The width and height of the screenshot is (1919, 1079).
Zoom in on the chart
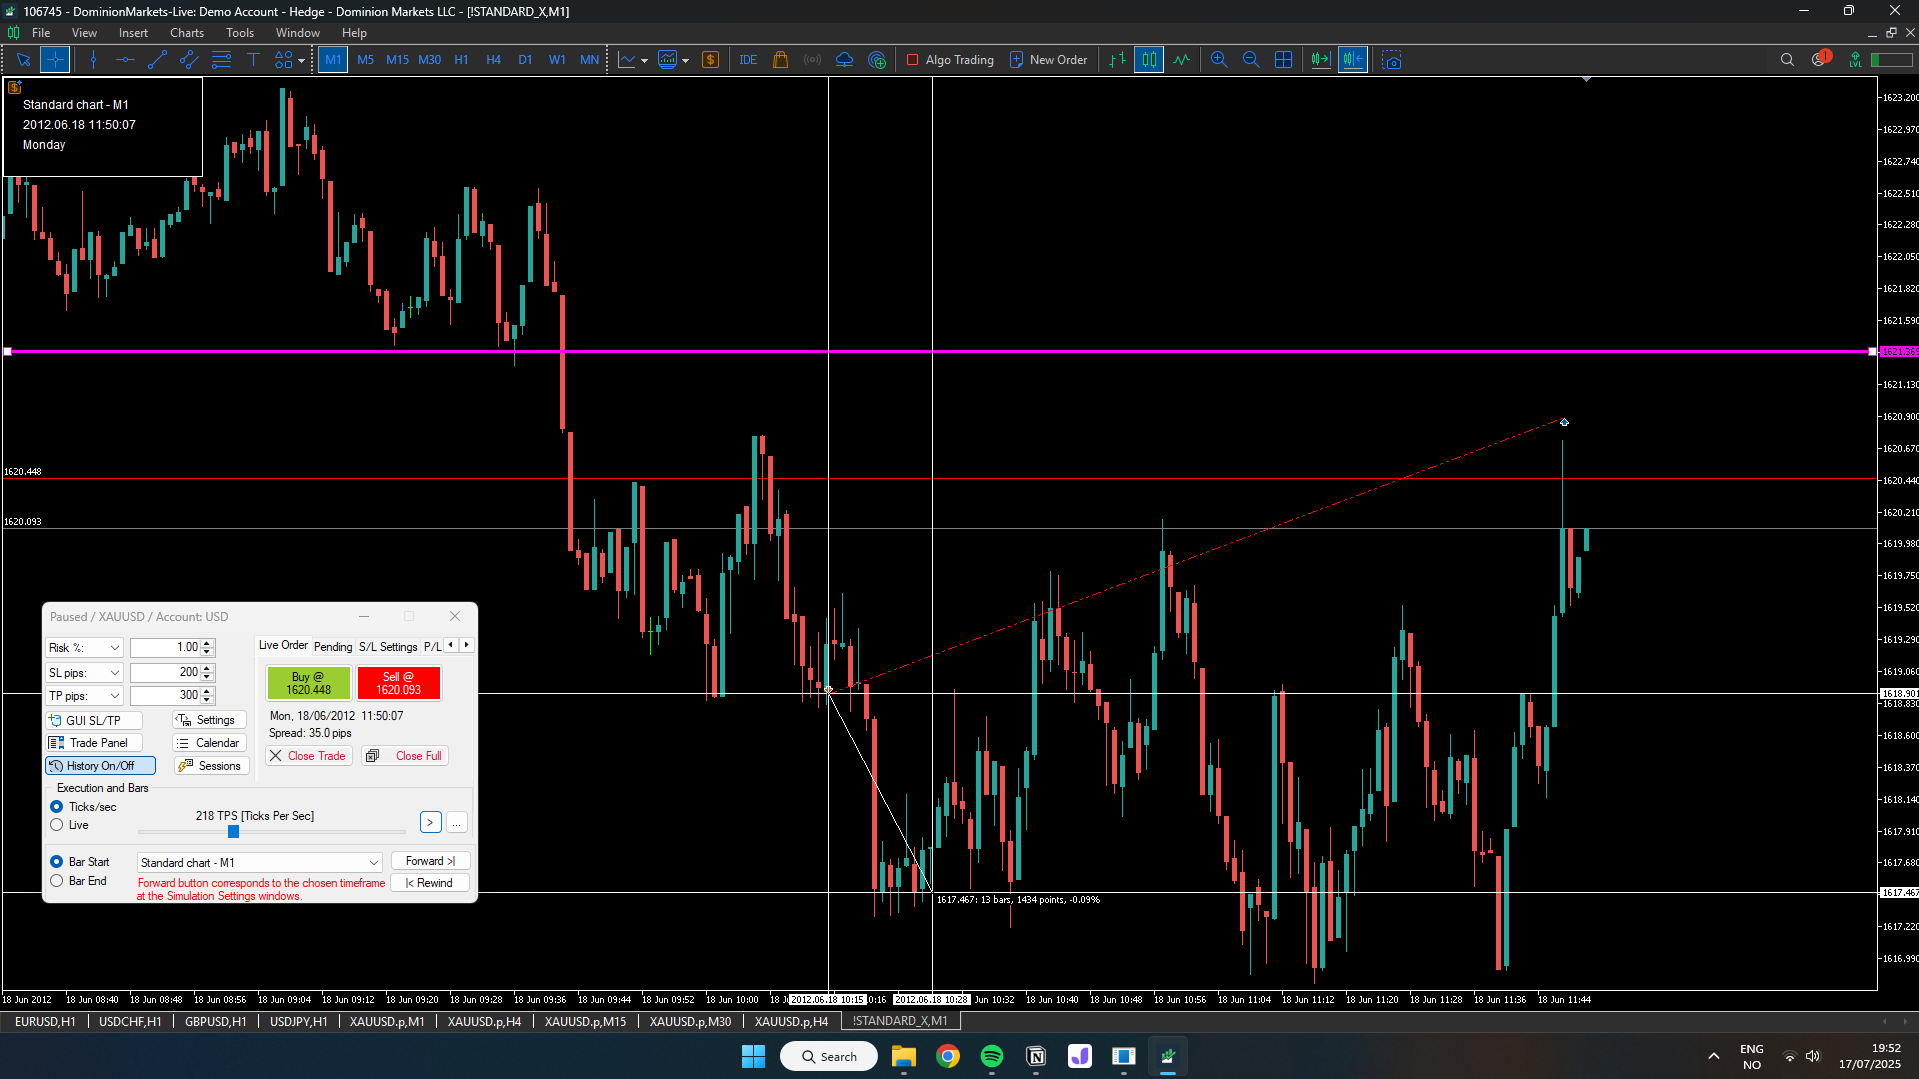click(x=1219, y=60)
